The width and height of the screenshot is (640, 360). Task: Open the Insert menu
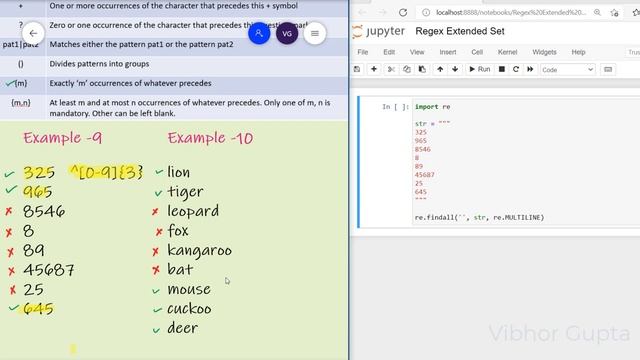(x=448, y=52)
